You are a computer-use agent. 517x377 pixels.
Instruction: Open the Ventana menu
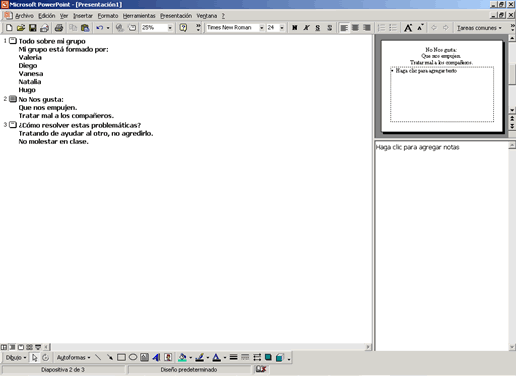pyautogui.click(x=206, y=16)
